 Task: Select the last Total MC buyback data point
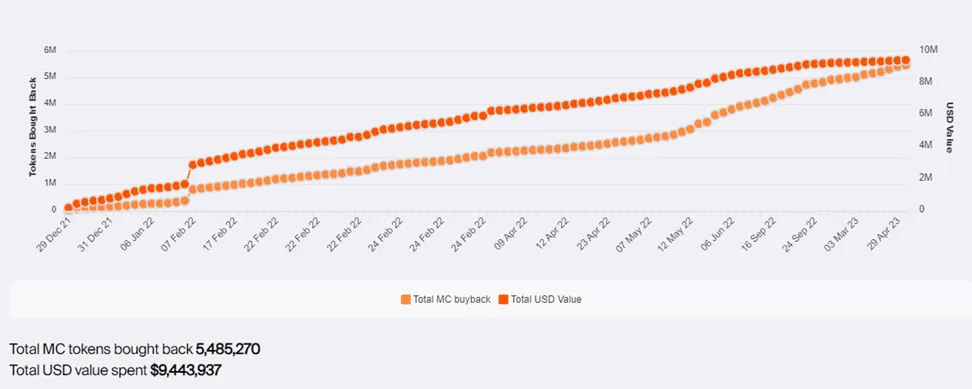[905, 65]
